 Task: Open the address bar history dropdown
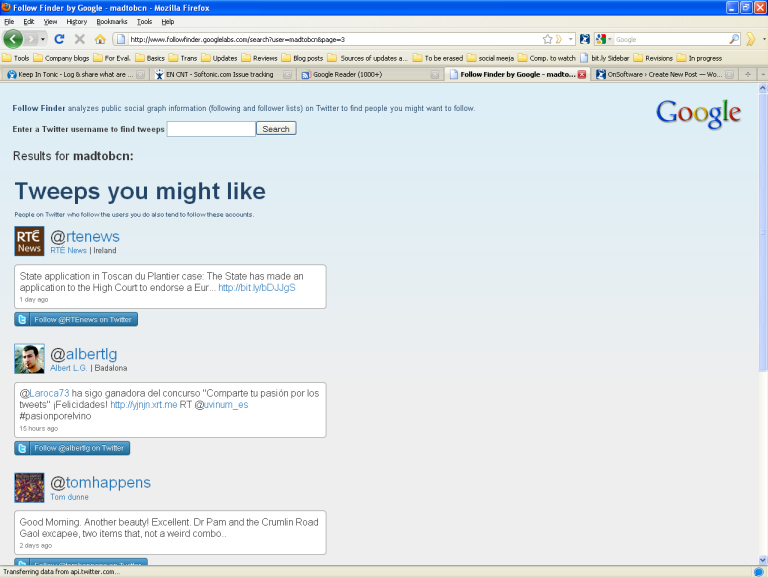(571, 39)
